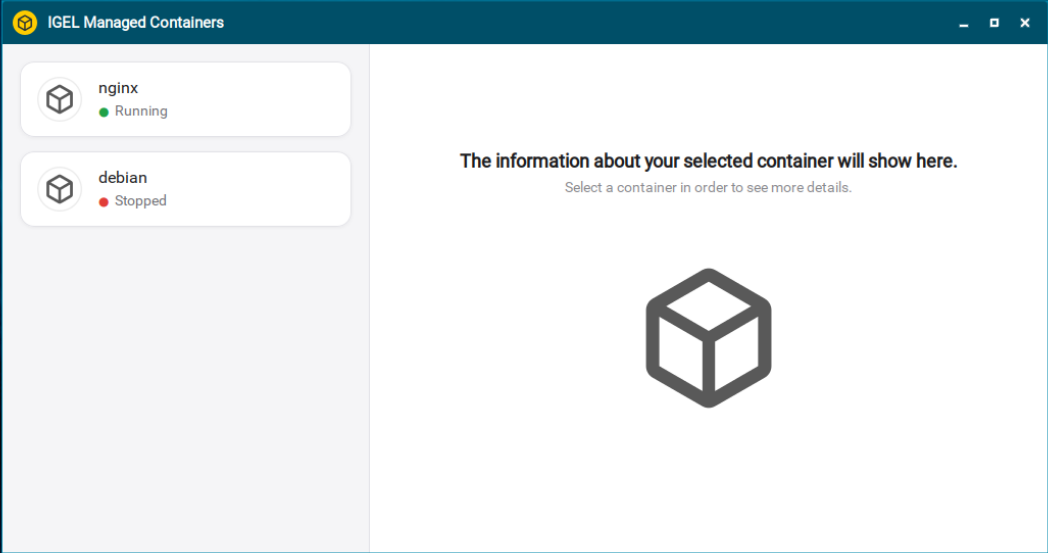This screenshot has height=553, width=1048.
Task: Click the "Running" status text
Action: click(141, 111)
